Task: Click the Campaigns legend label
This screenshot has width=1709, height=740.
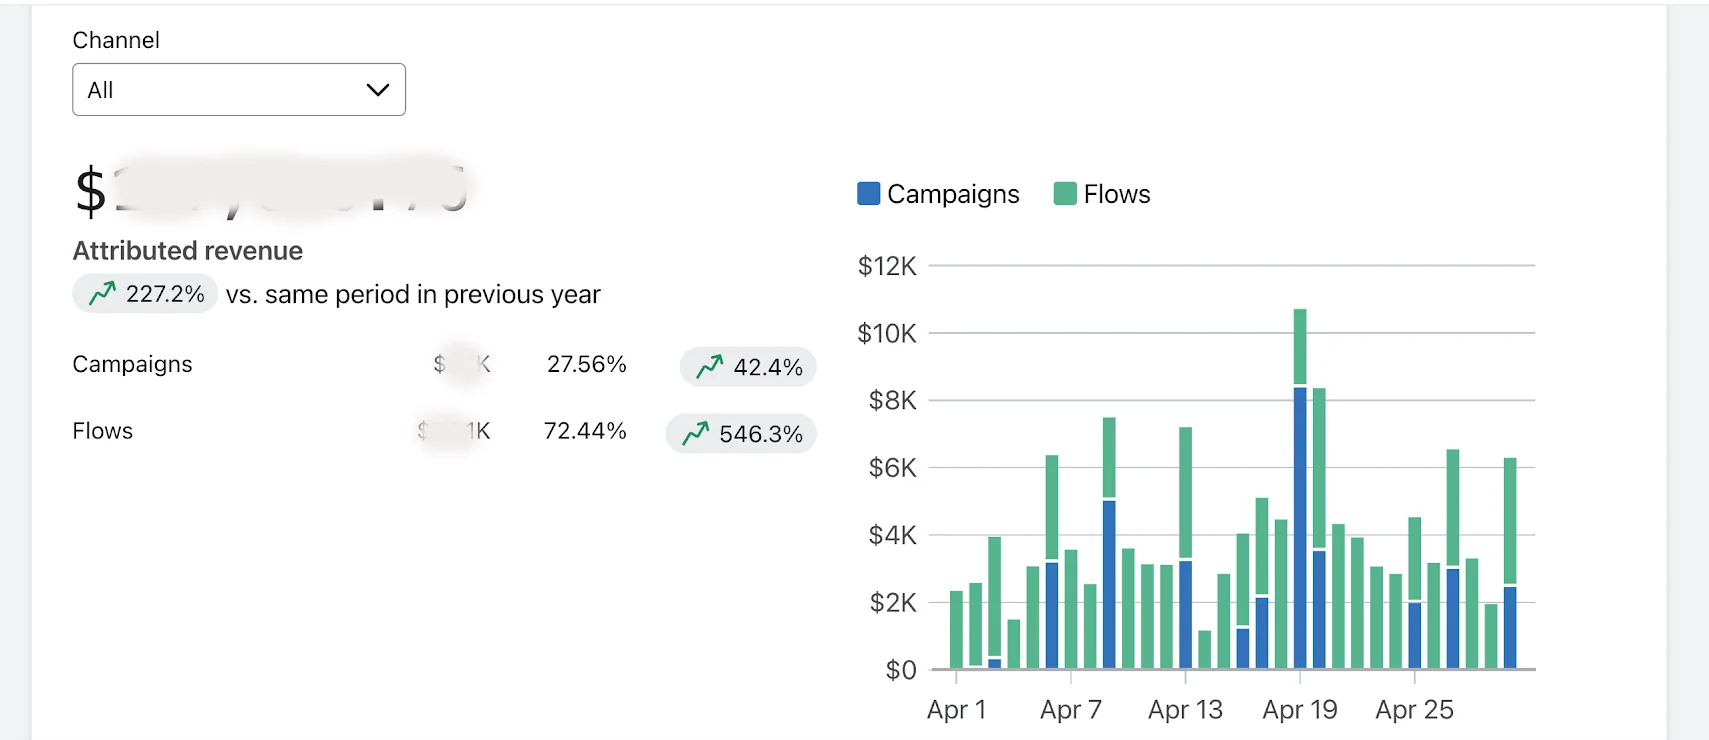Action: [953, 194]
